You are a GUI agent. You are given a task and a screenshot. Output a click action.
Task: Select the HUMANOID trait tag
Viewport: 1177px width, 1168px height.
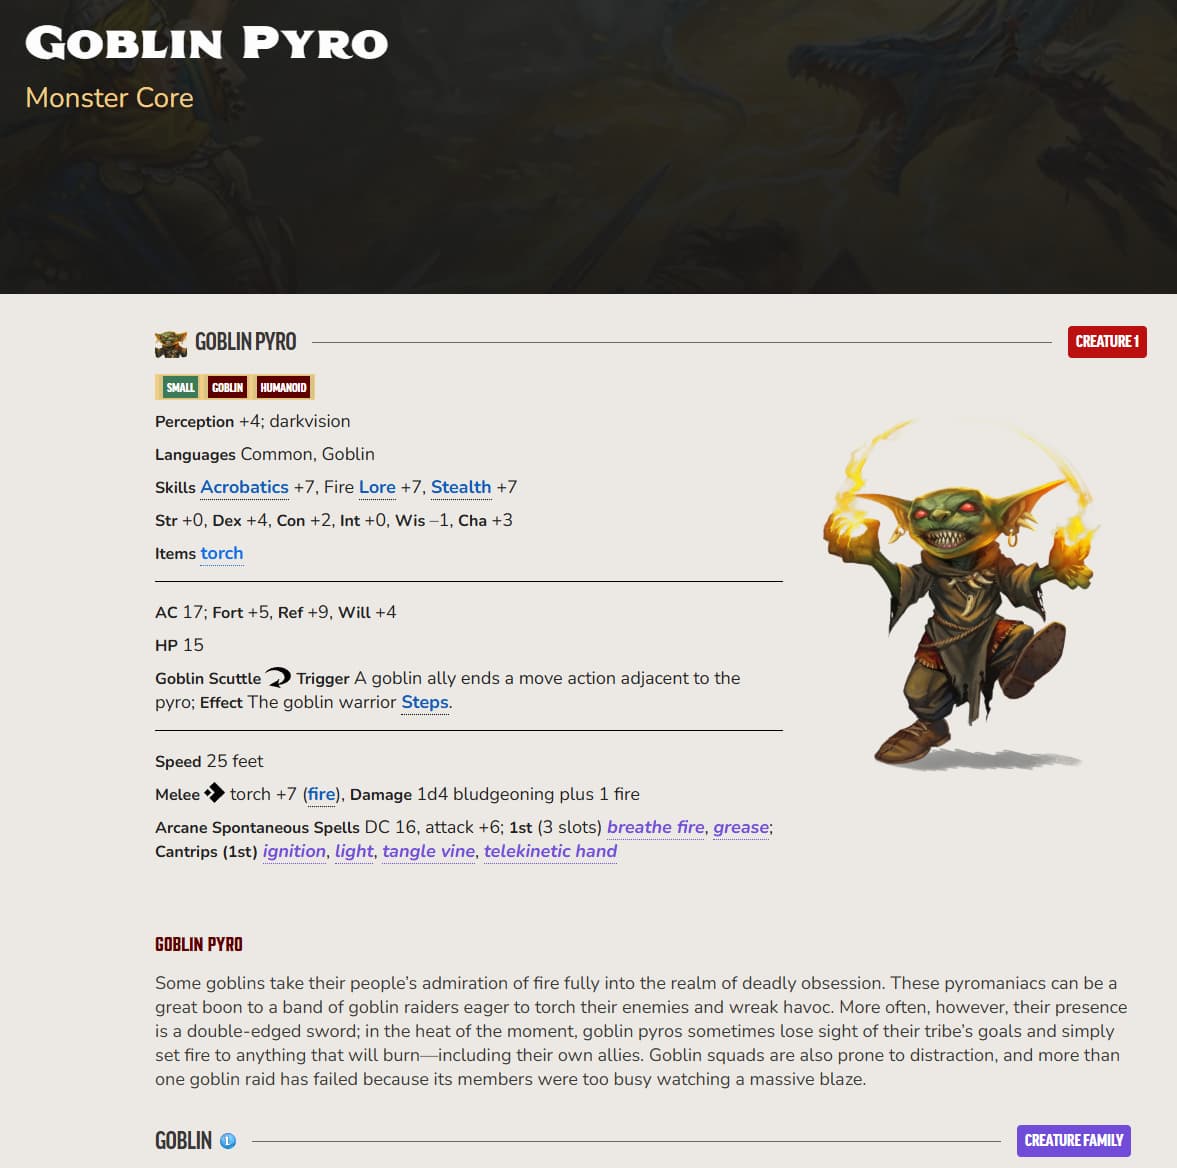tap(283, 387)
